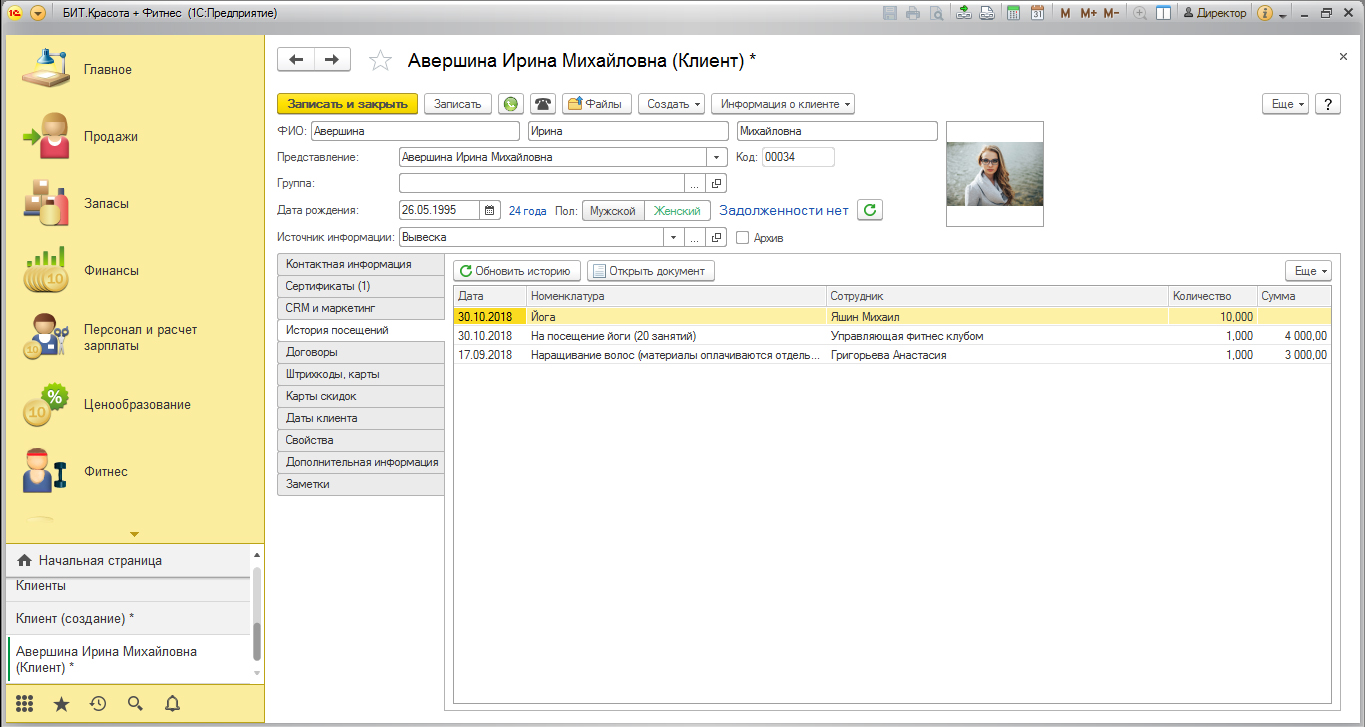
Task: Open search magnifier in bottom panel
Action: click(x=135, y=703)
